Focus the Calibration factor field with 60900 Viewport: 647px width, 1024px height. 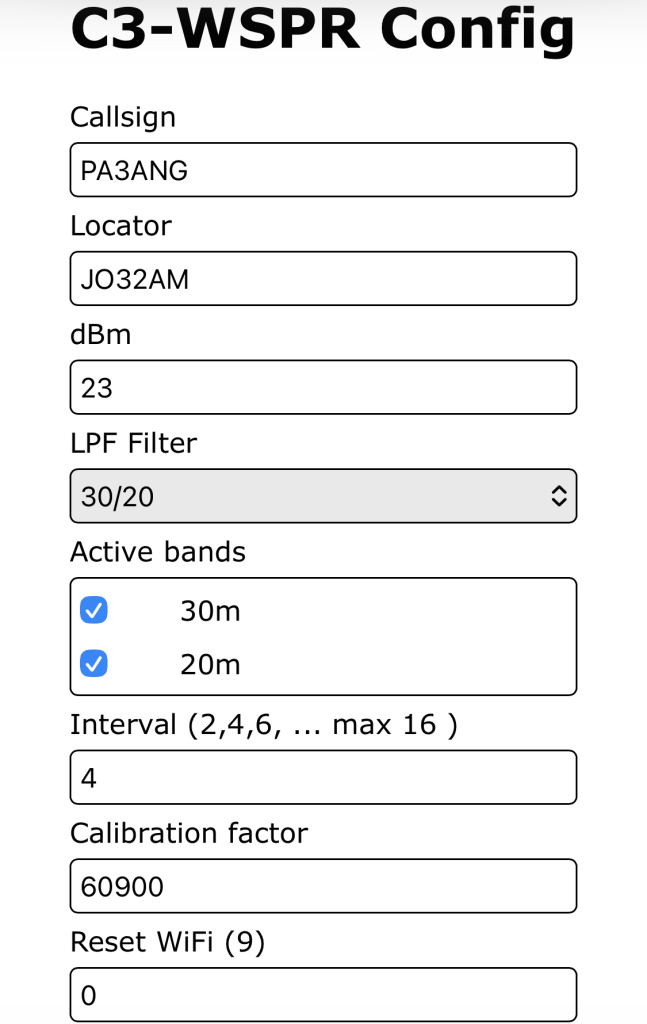323,886
